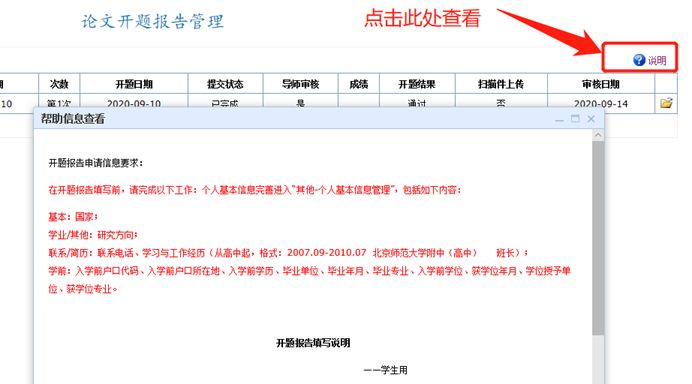
Task: Select the 2020-09-14 review date cell
Action: [601, 103]
